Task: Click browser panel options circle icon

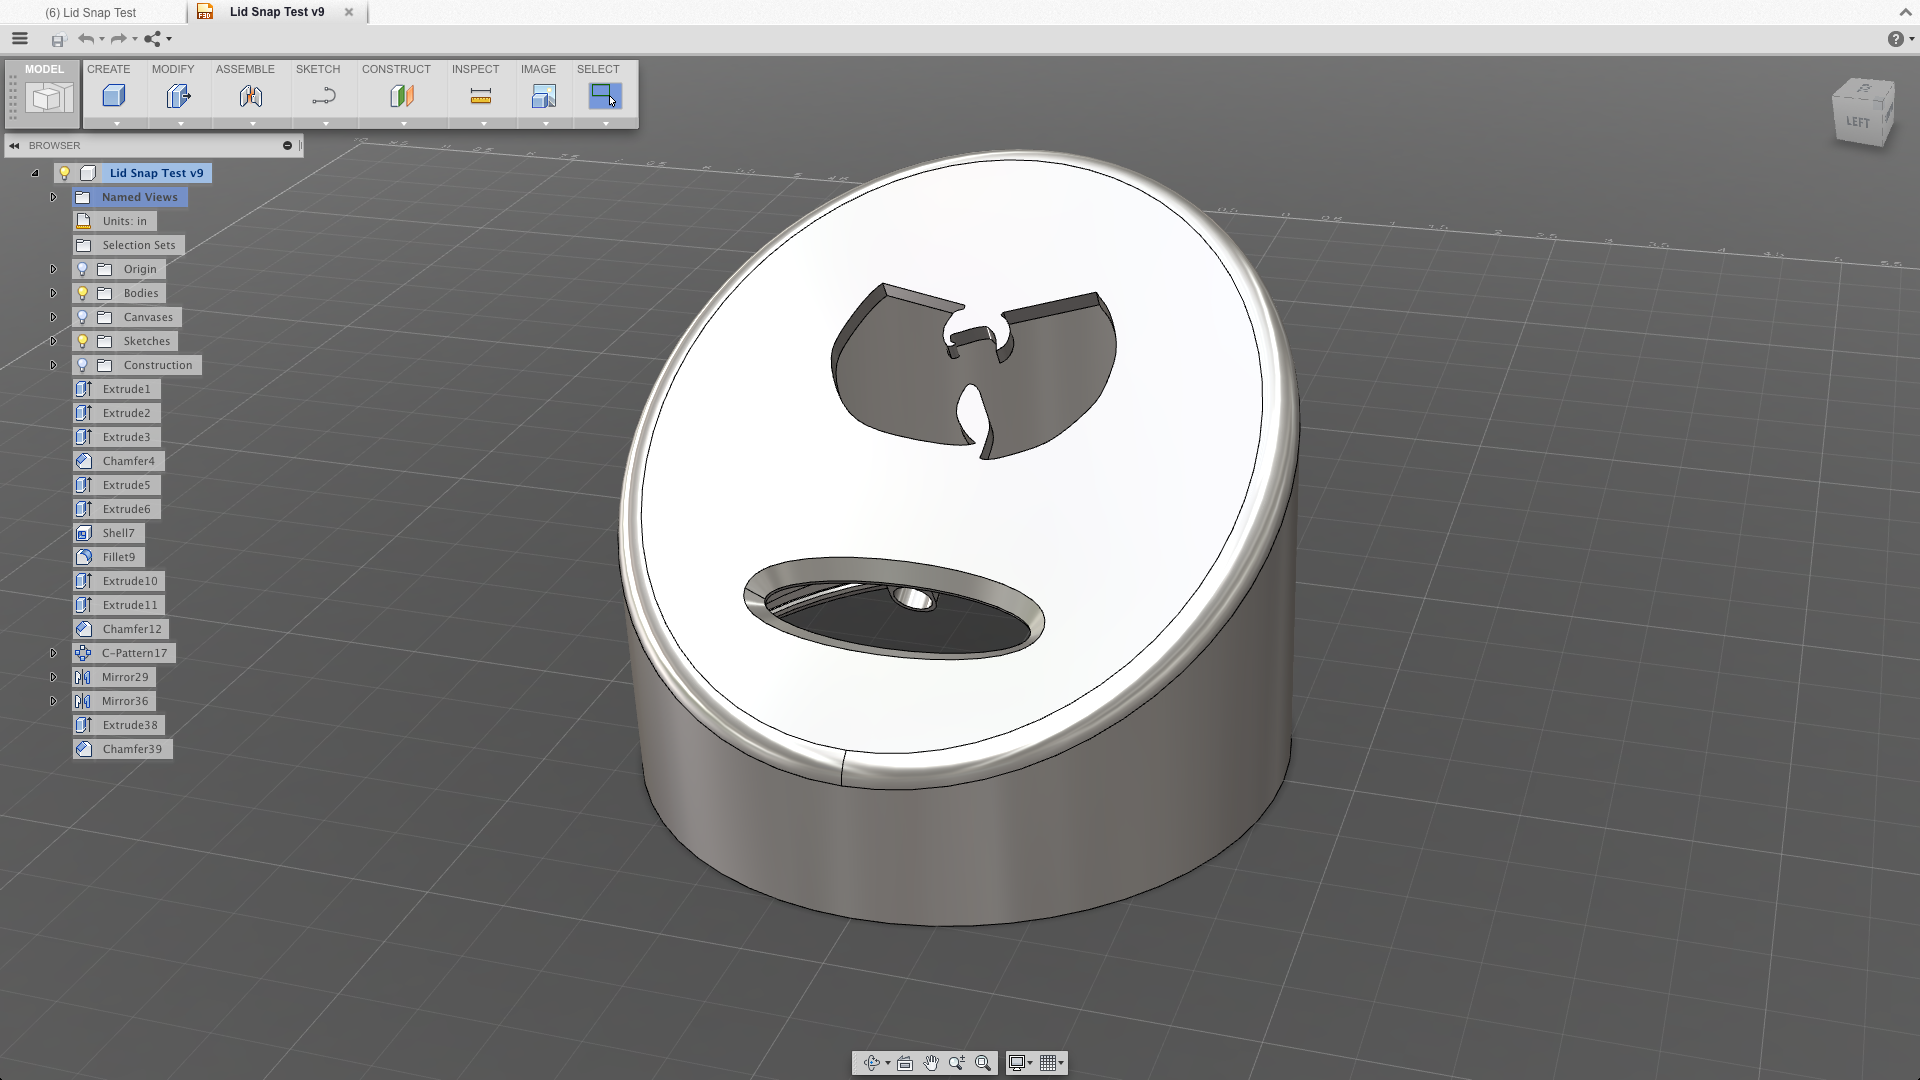Action: pos(287,146)
